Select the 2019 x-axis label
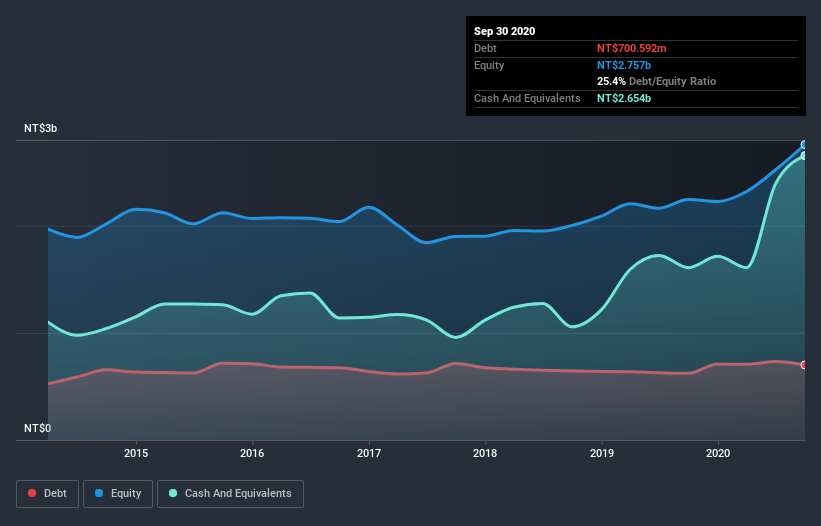The height and width of the screenshot is (526, 821). (x=602, y=453)
